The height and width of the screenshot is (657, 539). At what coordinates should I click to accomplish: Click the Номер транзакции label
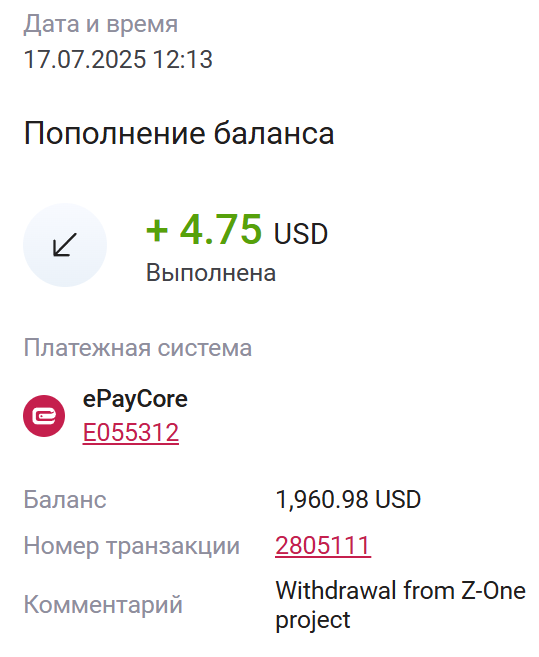pyautogui.click(x=132, y=546)
